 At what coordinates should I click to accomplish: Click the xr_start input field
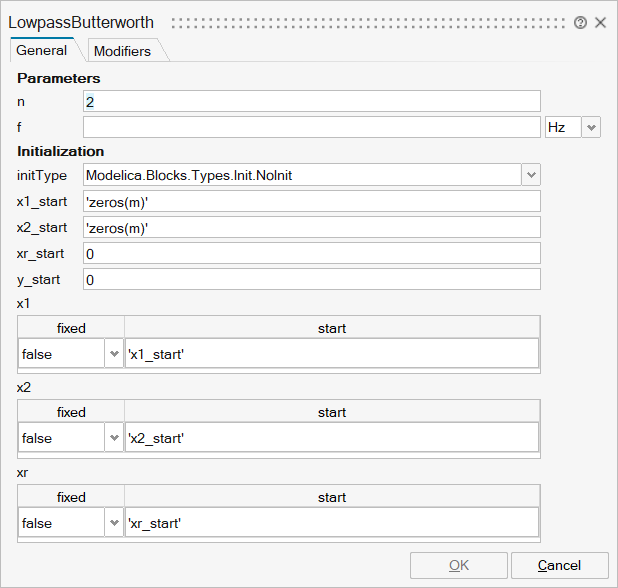[x=311, y=253]
